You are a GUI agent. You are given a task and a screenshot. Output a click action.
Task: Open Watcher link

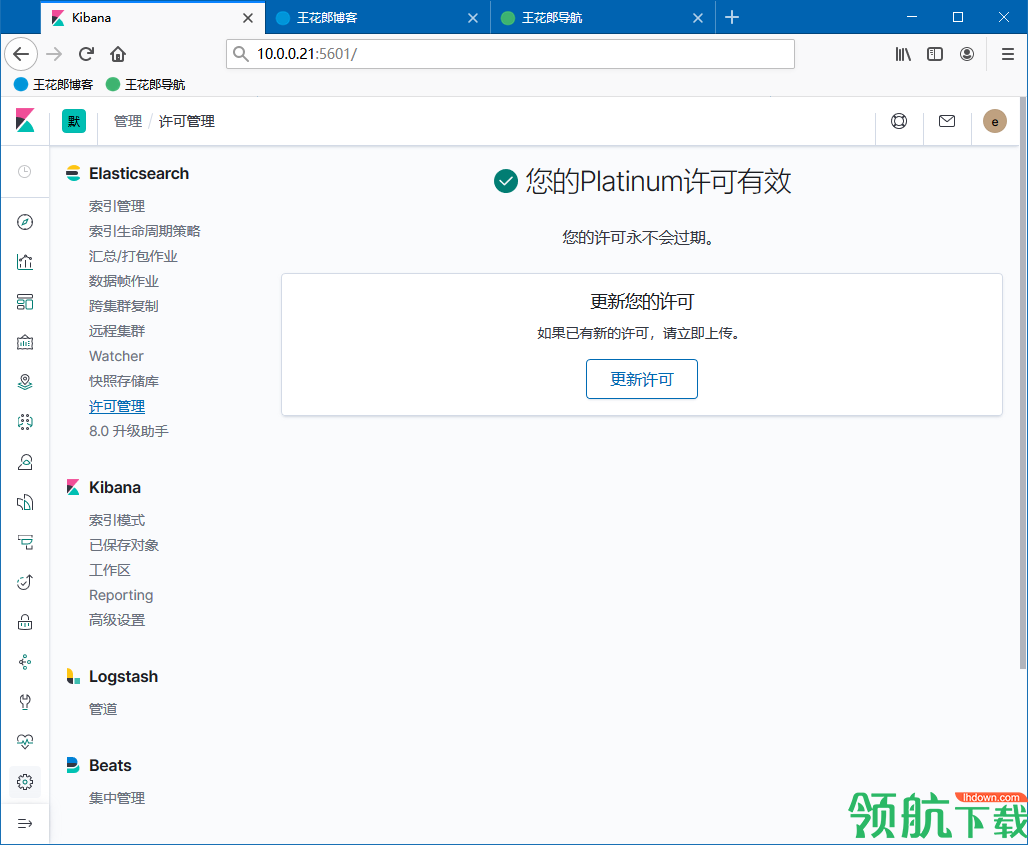[x=116, y=356]
